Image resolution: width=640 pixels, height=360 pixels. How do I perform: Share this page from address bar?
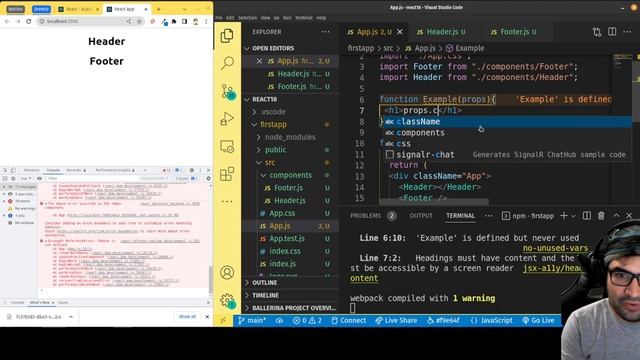129,21
